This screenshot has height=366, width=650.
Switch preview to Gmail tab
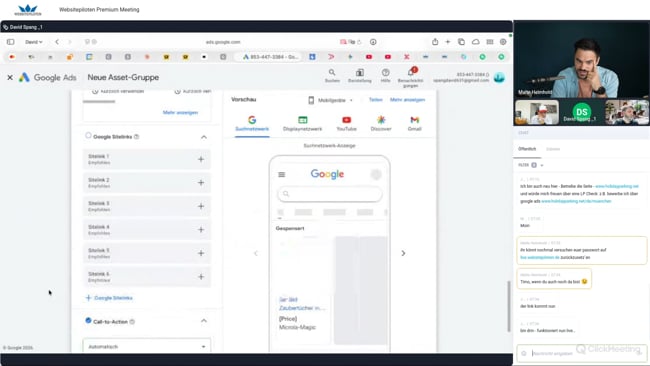click(x=415, y=124)
